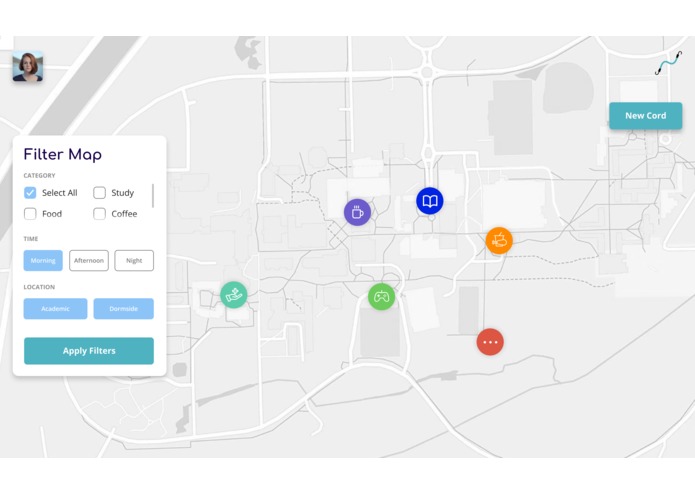Click the TIME section label
Screen dimensions: 695x494
[31, 239]
